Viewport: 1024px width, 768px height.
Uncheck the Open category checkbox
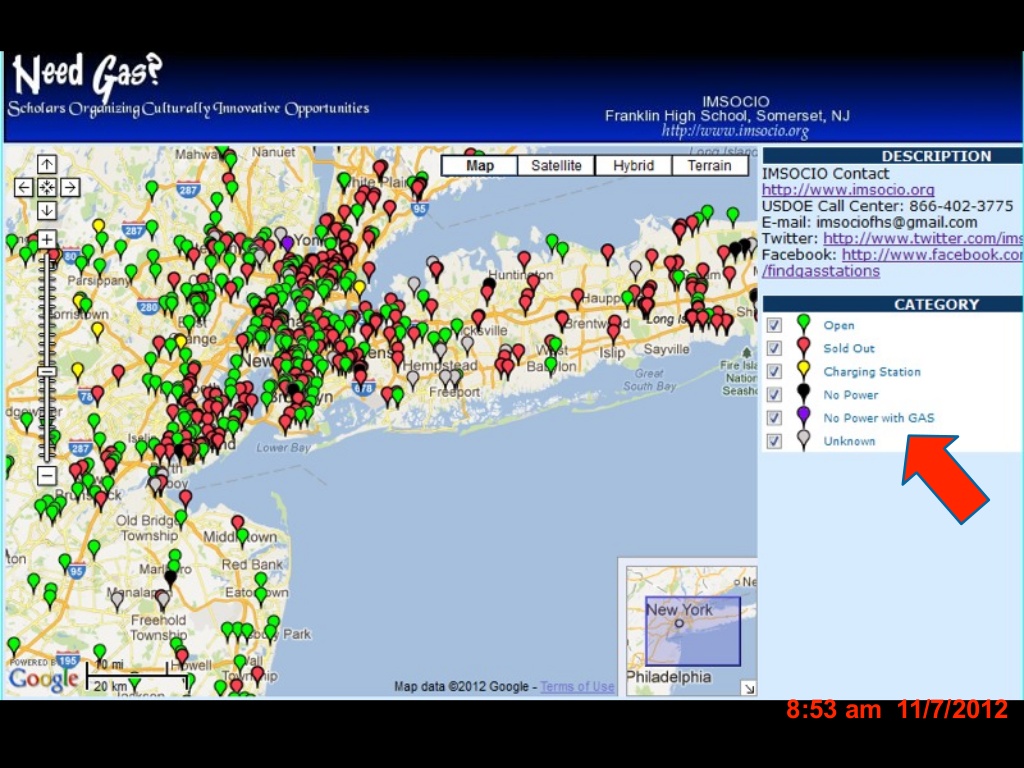(774, 325)
